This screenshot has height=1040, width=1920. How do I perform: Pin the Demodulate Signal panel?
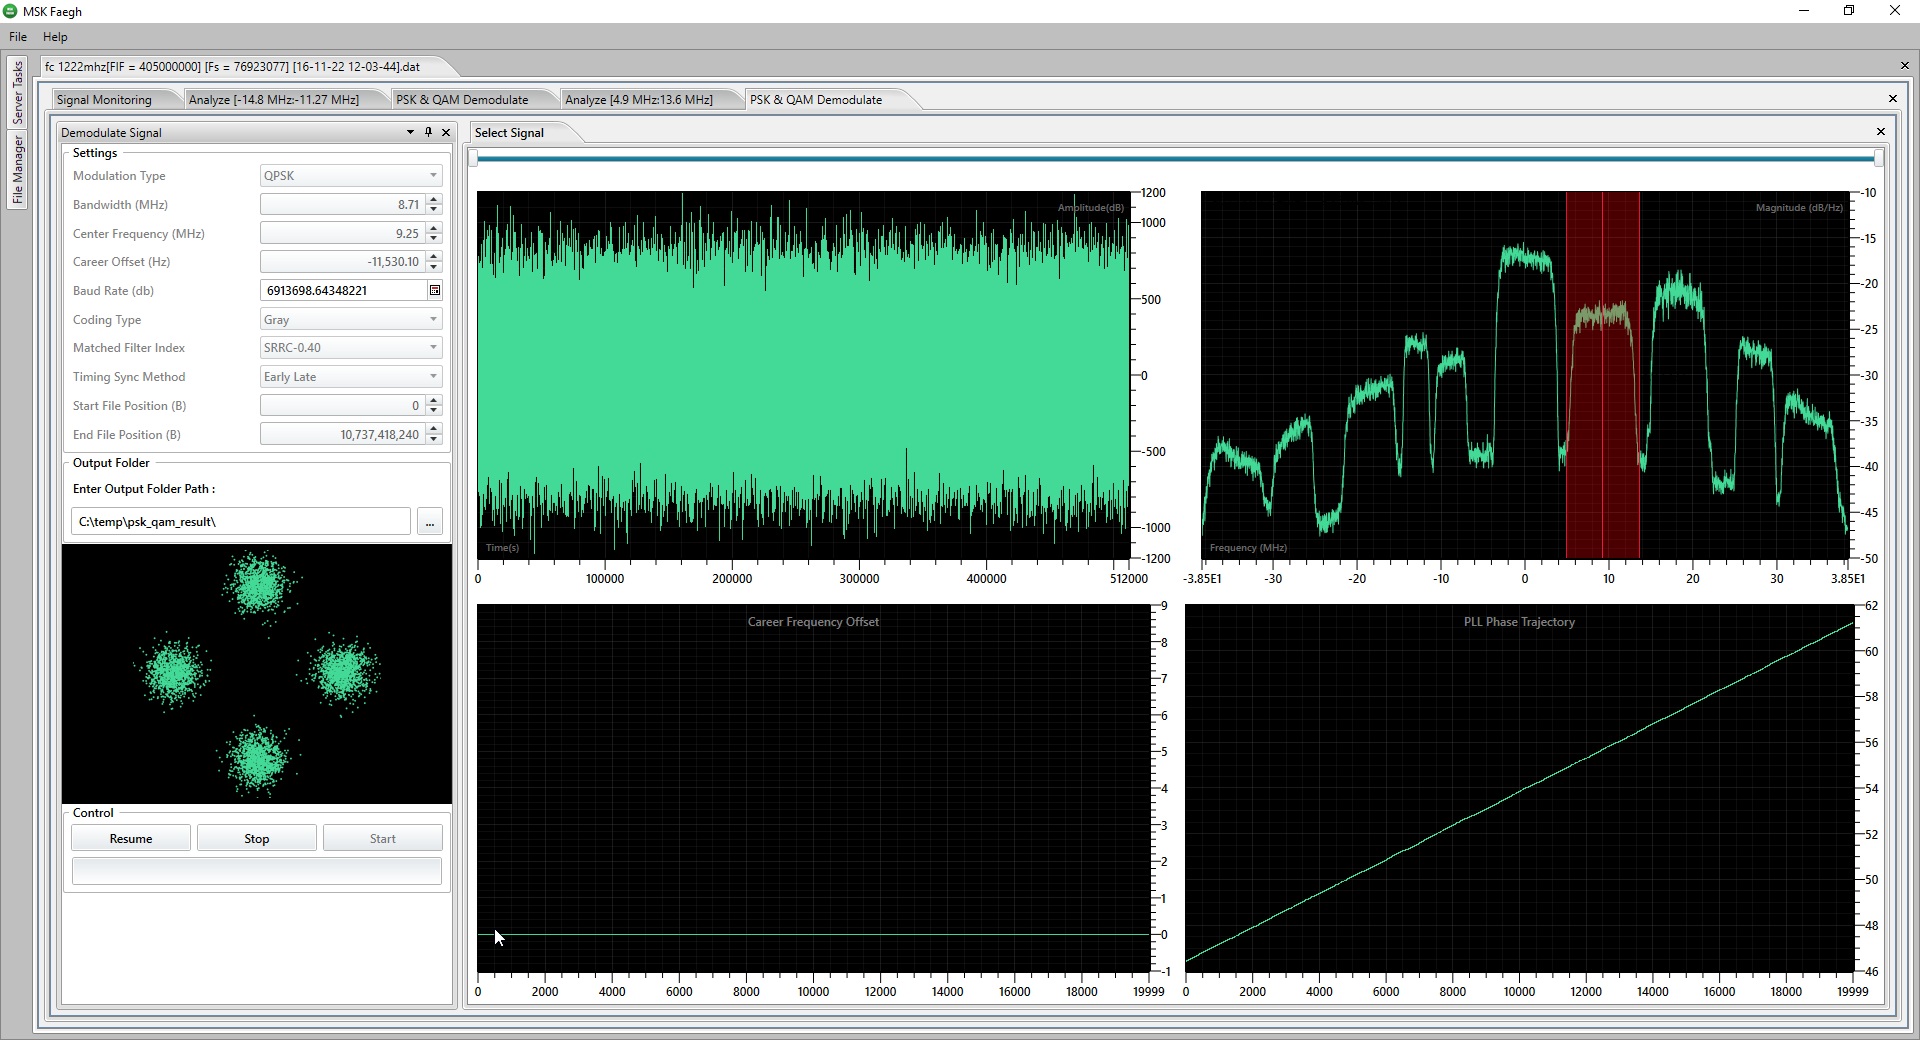click(428, 132)
